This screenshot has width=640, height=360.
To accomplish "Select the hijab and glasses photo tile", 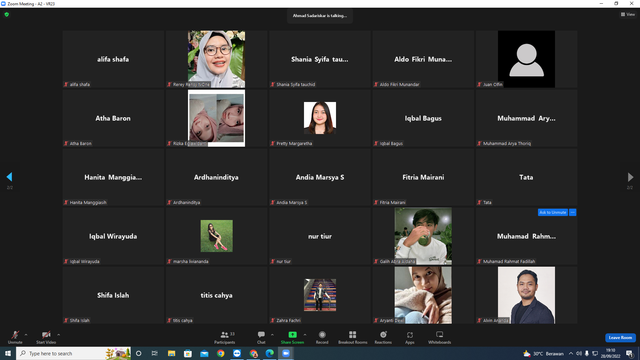I will 216,59.
